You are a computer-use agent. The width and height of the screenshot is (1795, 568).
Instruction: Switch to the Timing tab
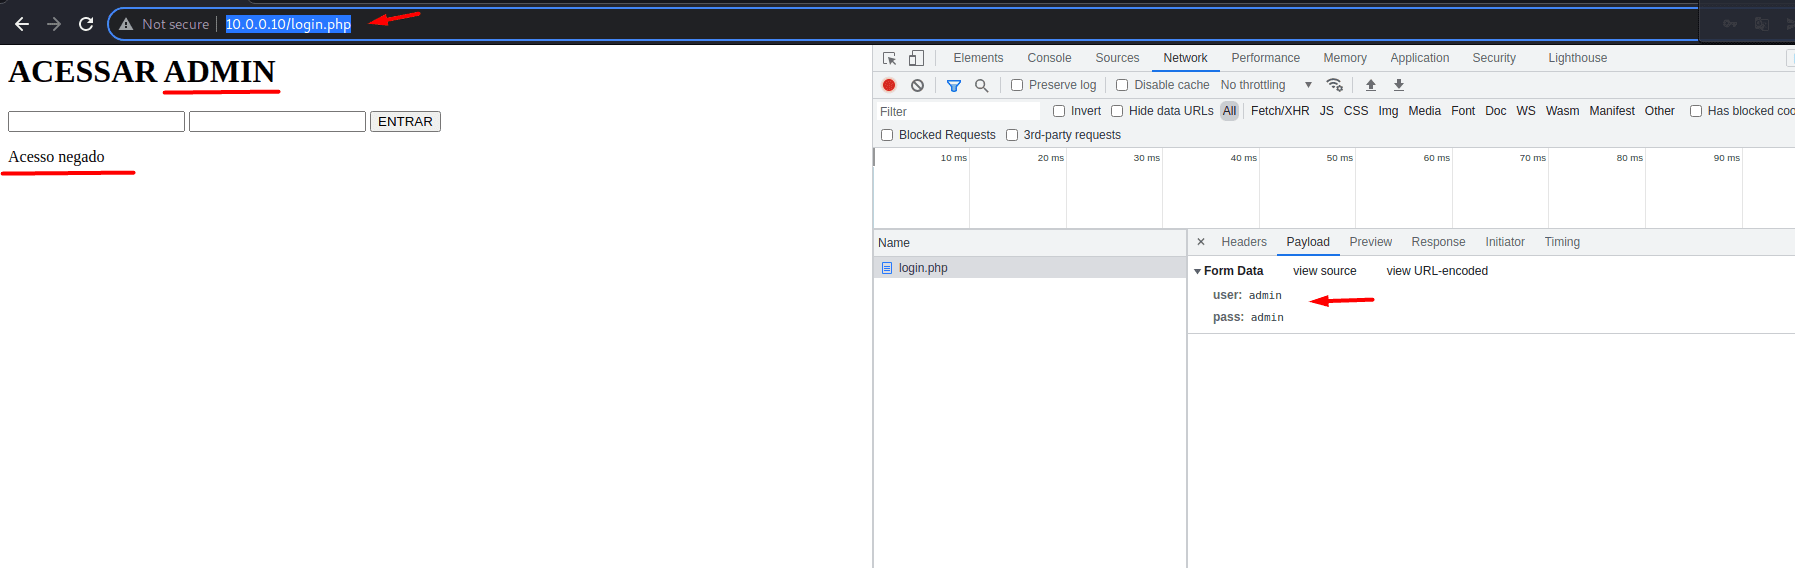click(1562, 242)
